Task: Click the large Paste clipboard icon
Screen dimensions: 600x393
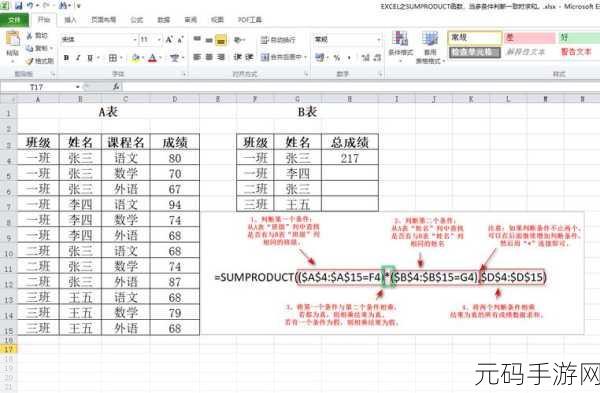Action: tap(13, 39)
